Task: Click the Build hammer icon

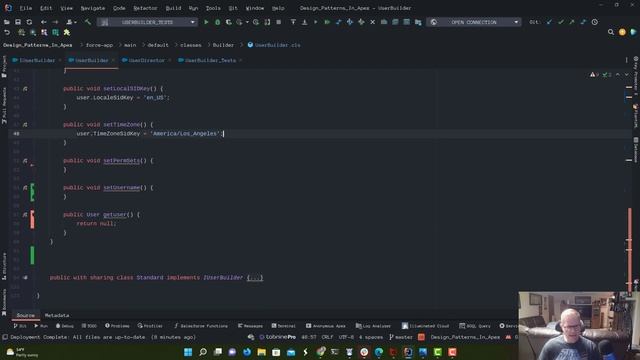Action: pyautogui.click(x=88, y=22)
